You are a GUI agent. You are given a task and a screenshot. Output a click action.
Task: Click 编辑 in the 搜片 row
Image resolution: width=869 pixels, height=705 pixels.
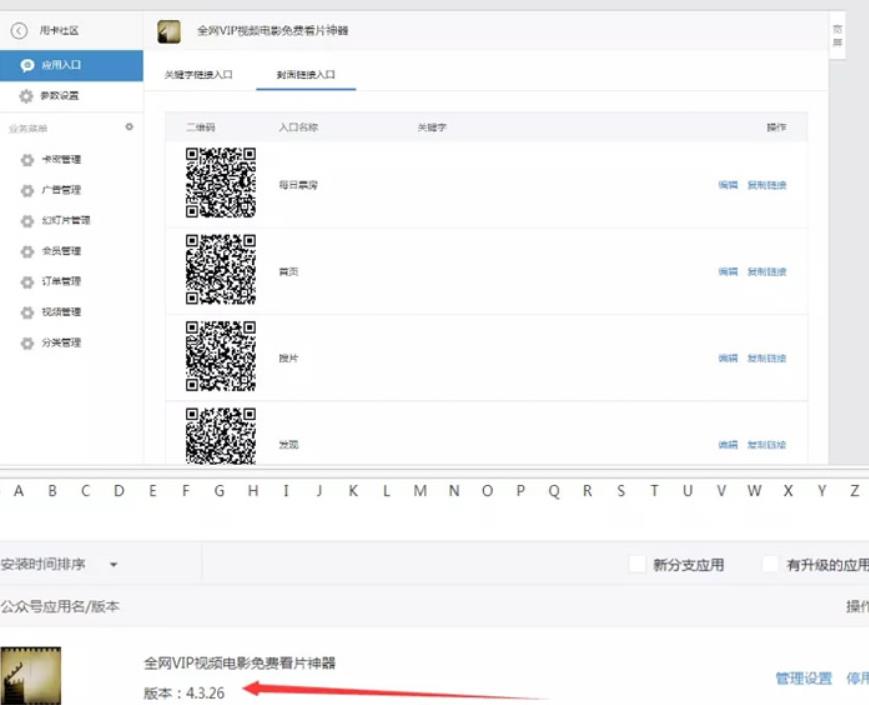pos(728,358)
